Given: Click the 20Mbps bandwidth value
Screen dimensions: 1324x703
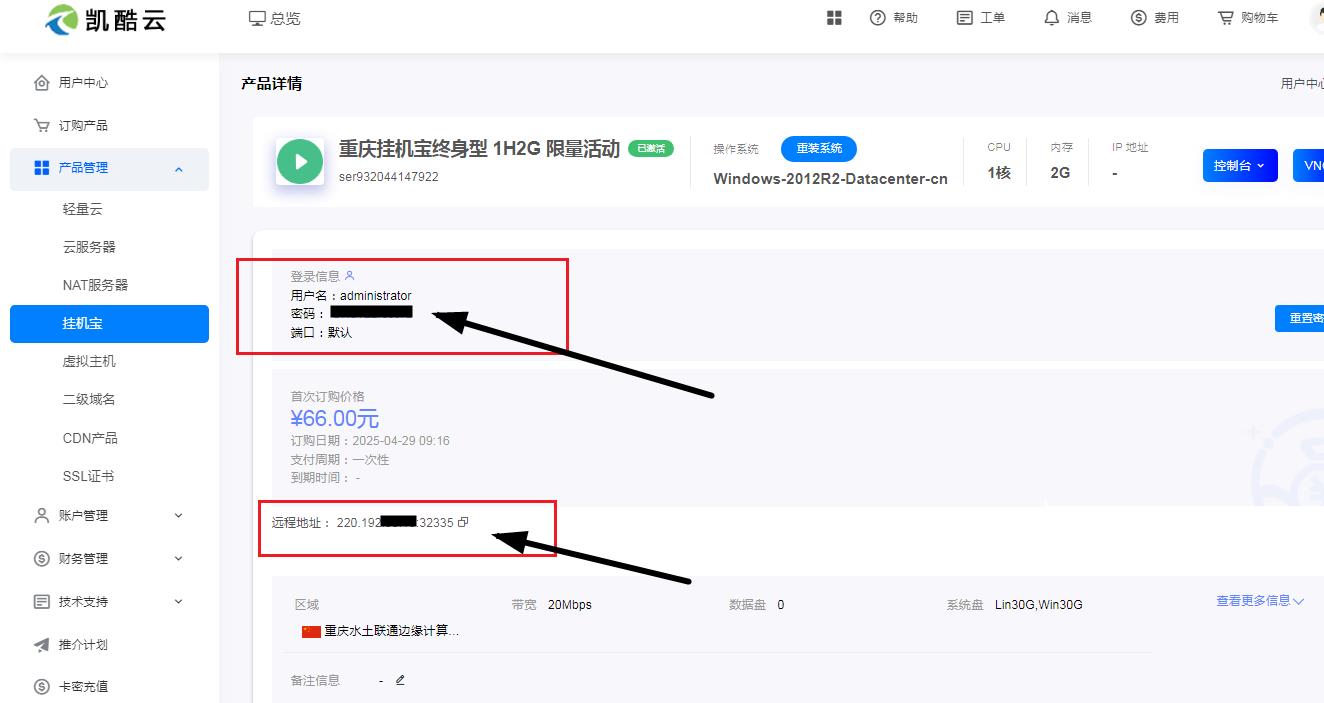Looking at the screenshot, I should point(570,605).
